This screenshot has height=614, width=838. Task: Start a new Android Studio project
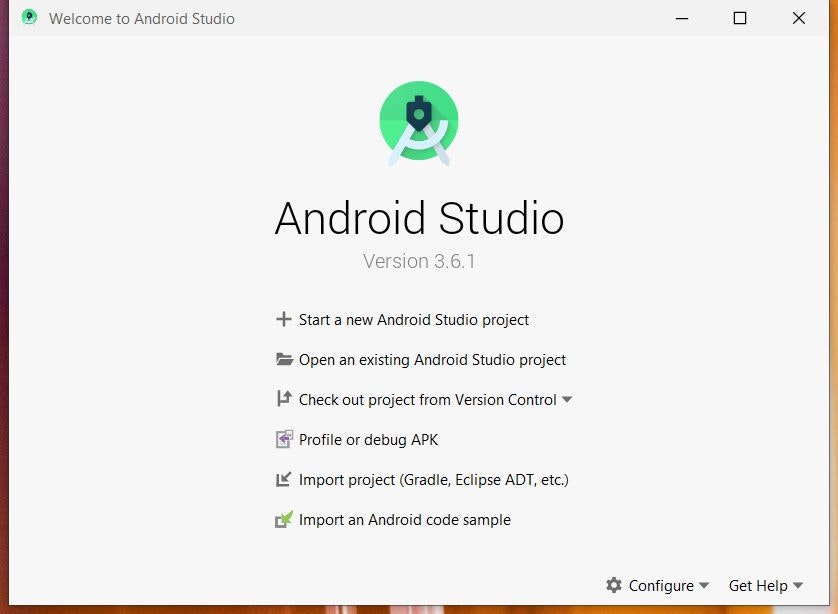pyautogui.click(x=414, y=320)
